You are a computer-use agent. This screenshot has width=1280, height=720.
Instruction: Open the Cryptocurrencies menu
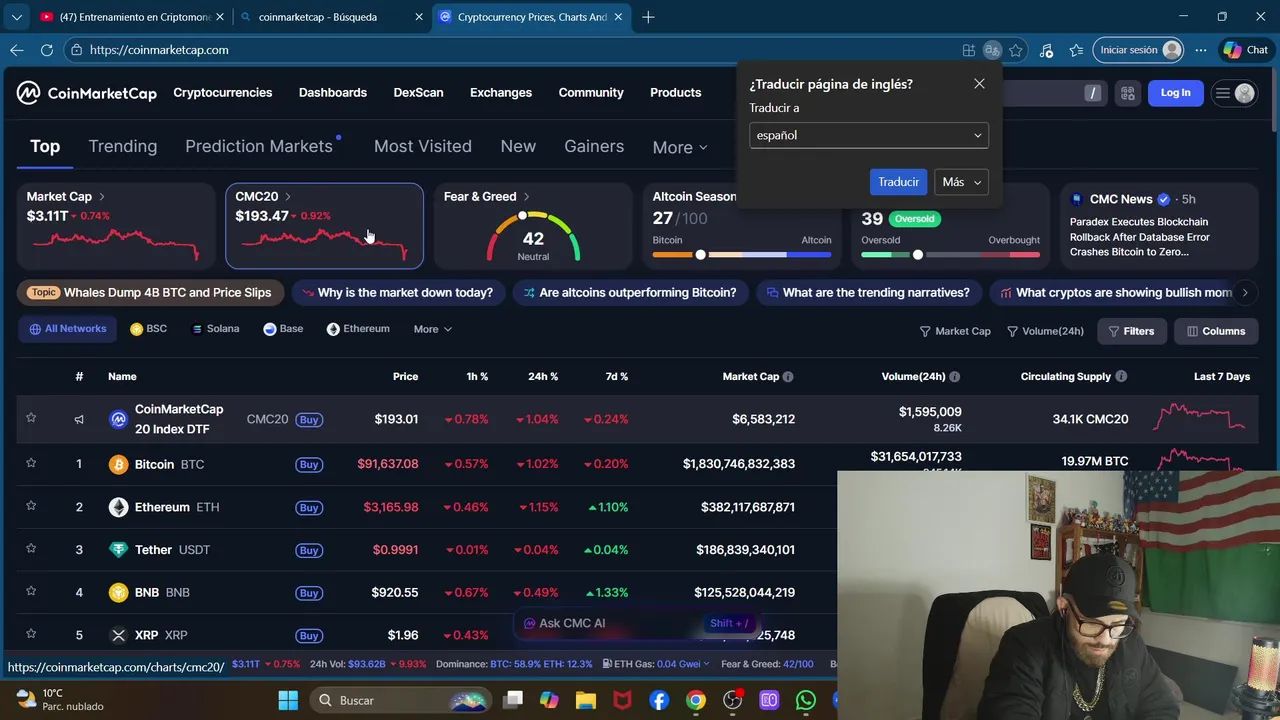[223, 92]
